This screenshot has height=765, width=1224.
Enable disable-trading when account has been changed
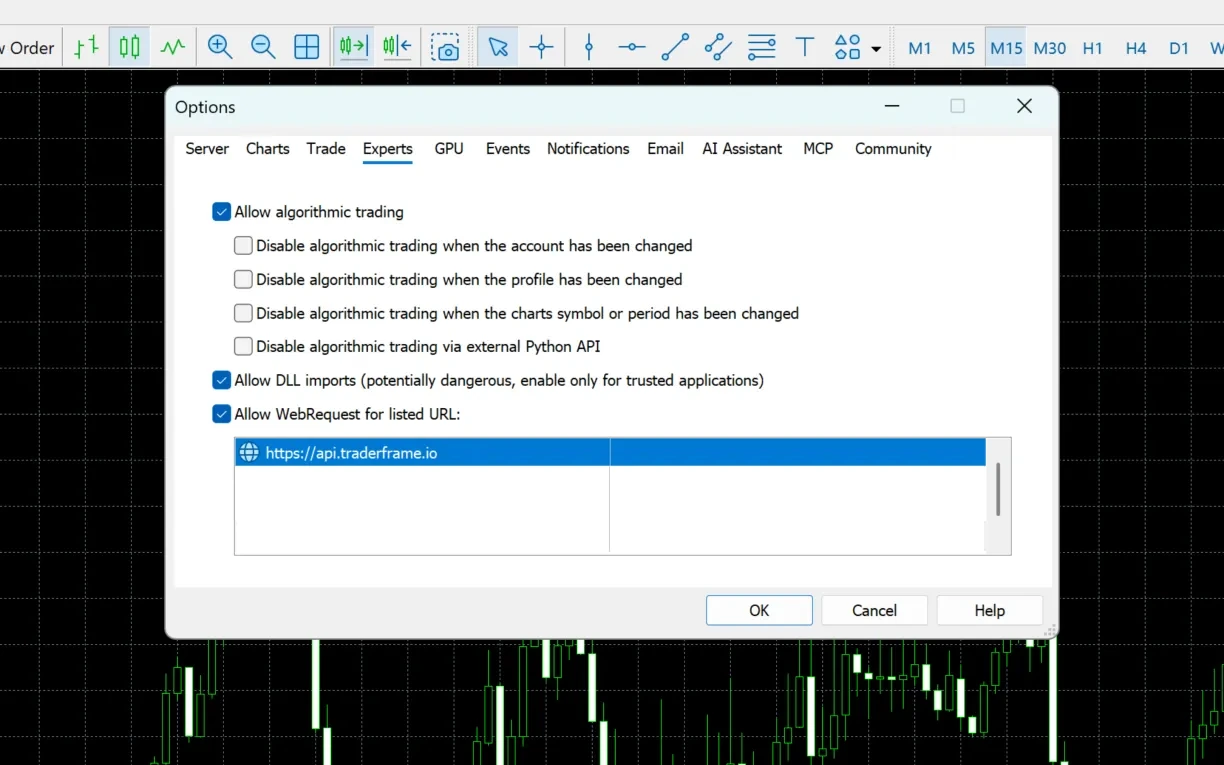point(243,245)
